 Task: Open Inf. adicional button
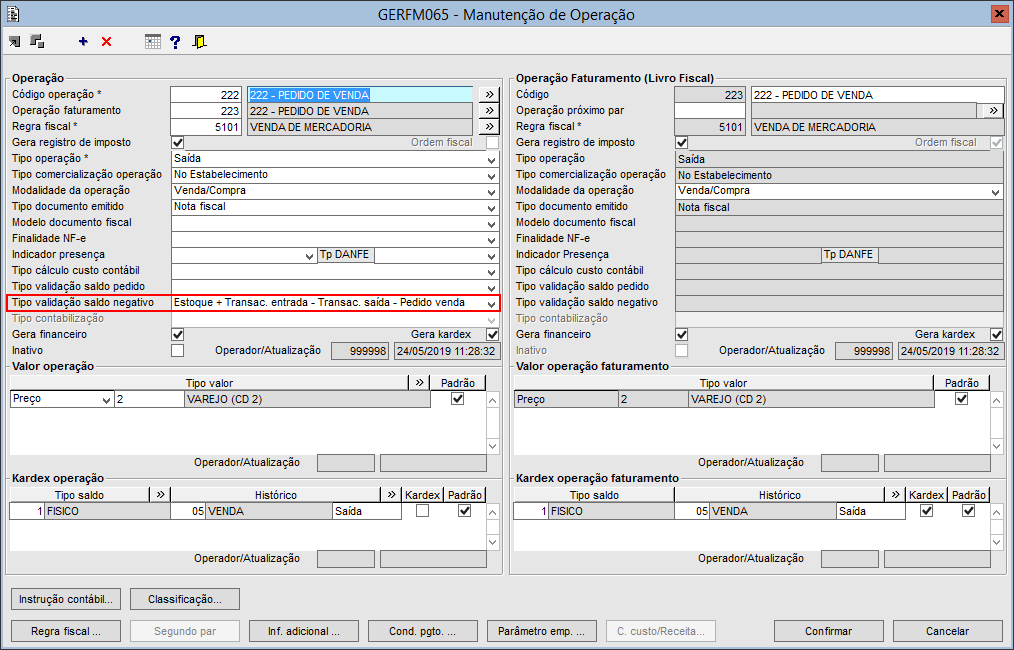coord(304,631)
